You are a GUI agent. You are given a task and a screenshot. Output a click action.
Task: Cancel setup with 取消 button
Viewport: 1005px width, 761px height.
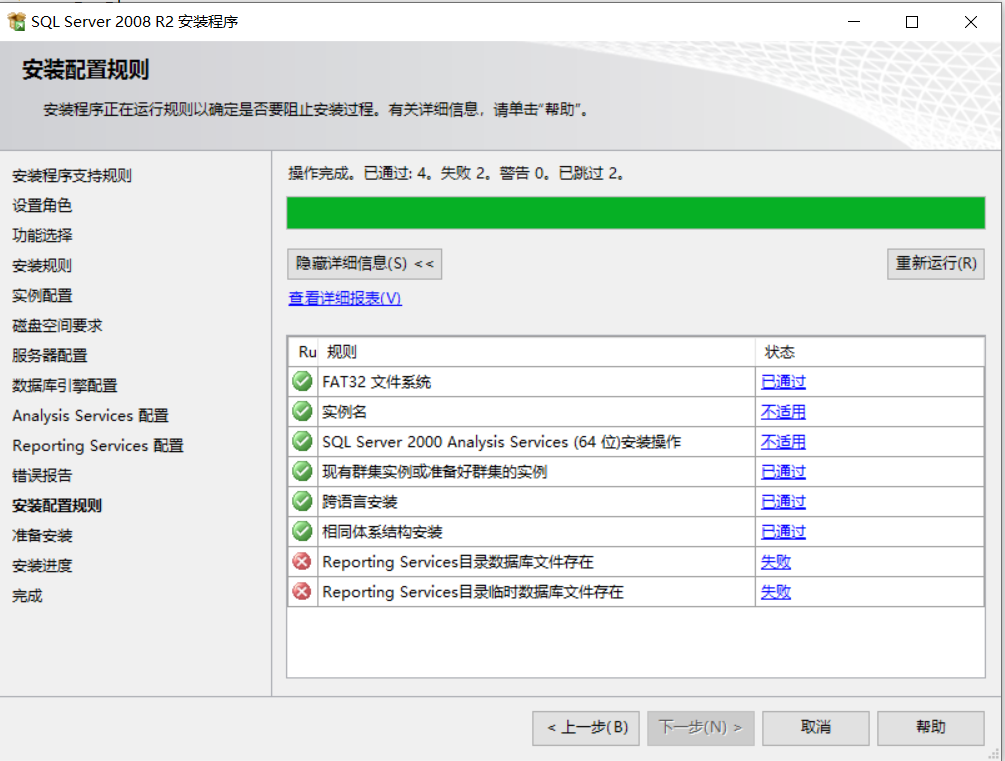tap(815, 728)
